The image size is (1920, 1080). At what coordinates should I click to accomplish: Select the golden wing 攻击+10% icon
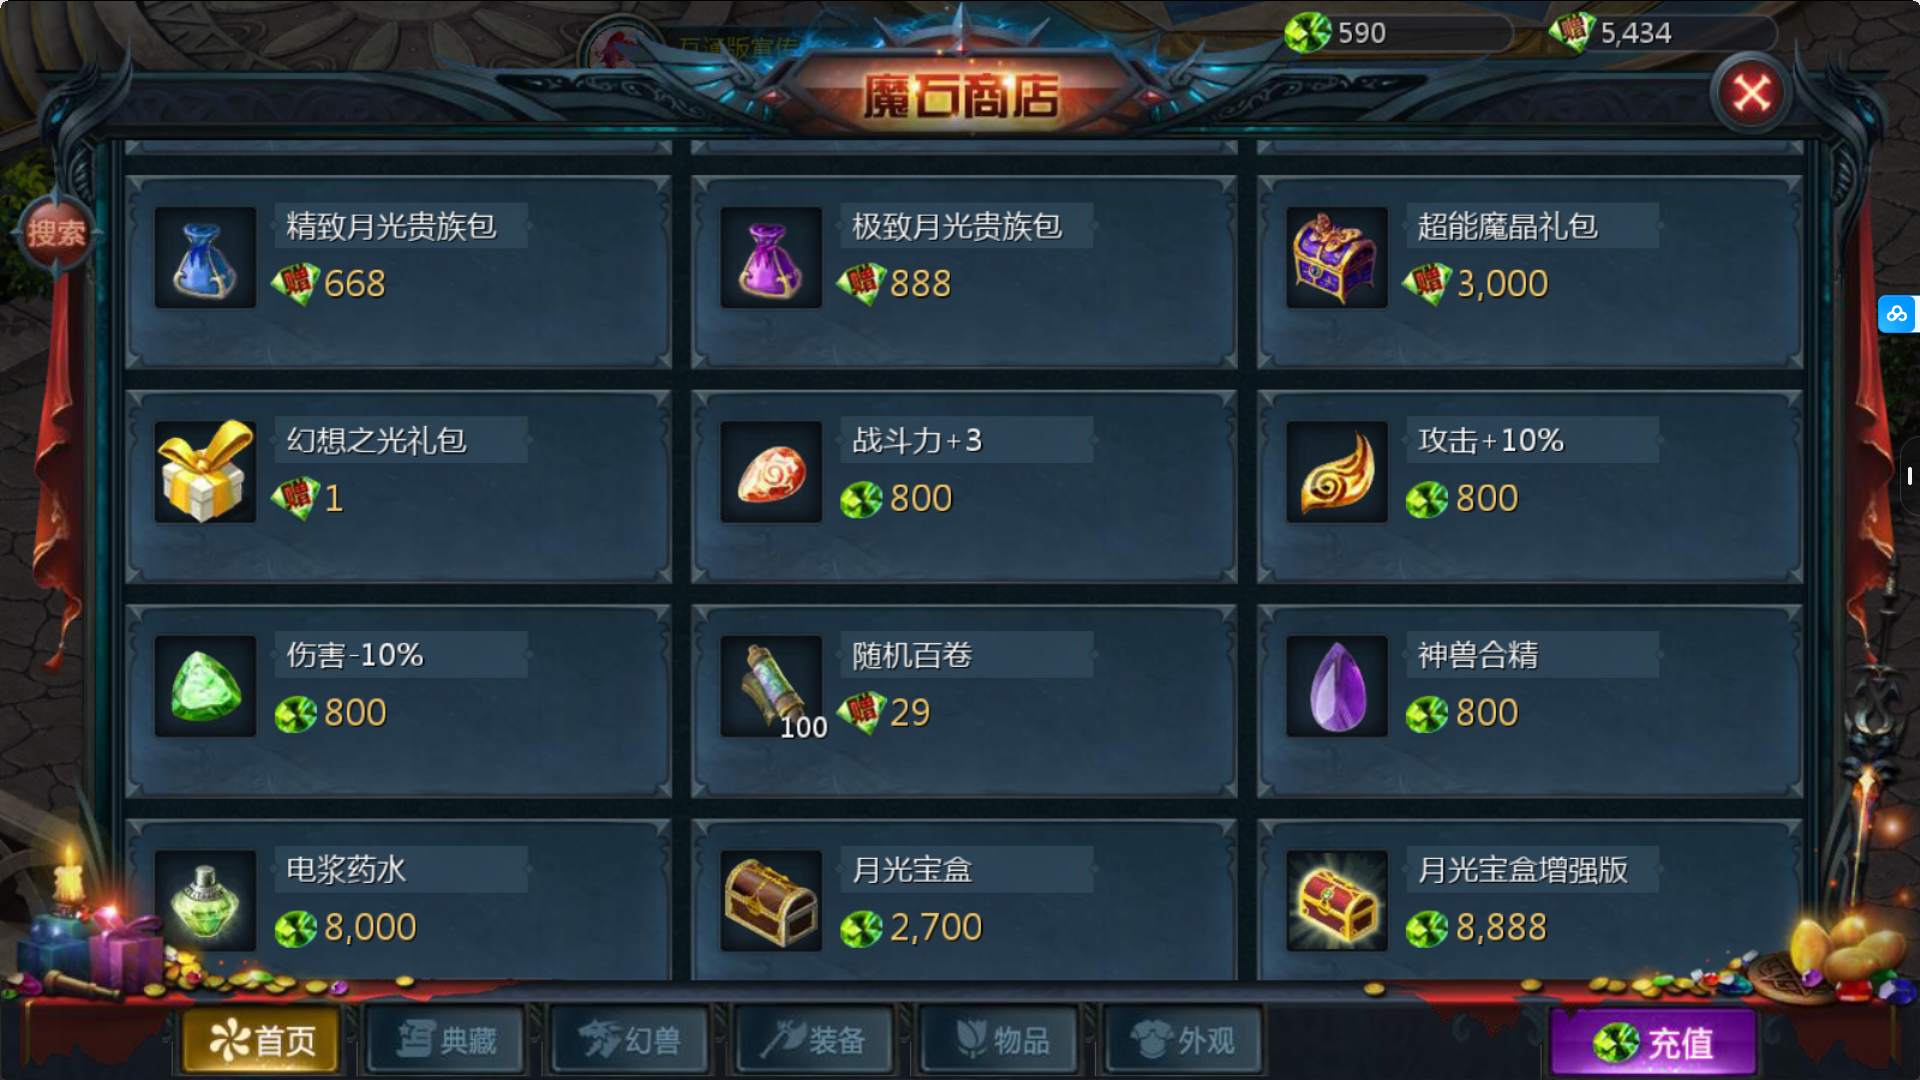1337,472
